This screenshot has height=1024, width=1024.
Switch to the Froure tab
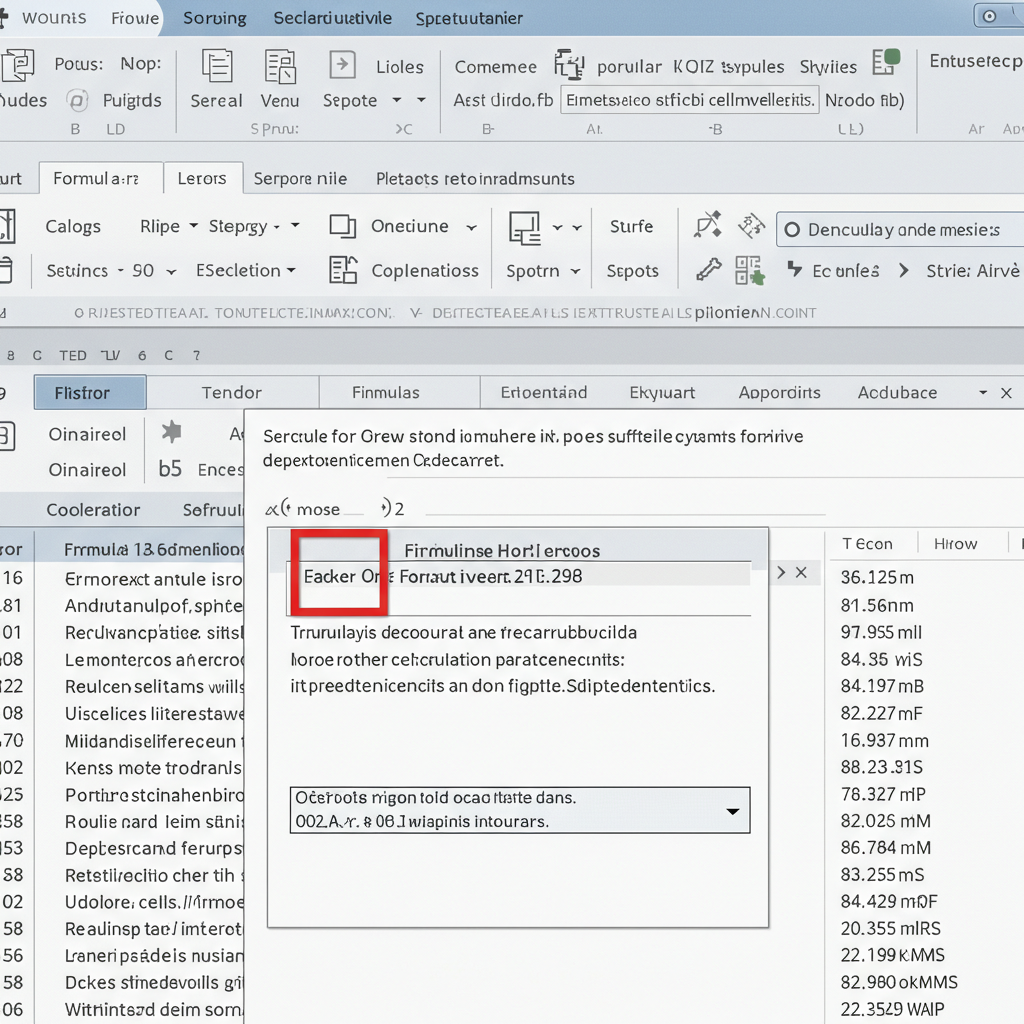click(x=135, y=18)
